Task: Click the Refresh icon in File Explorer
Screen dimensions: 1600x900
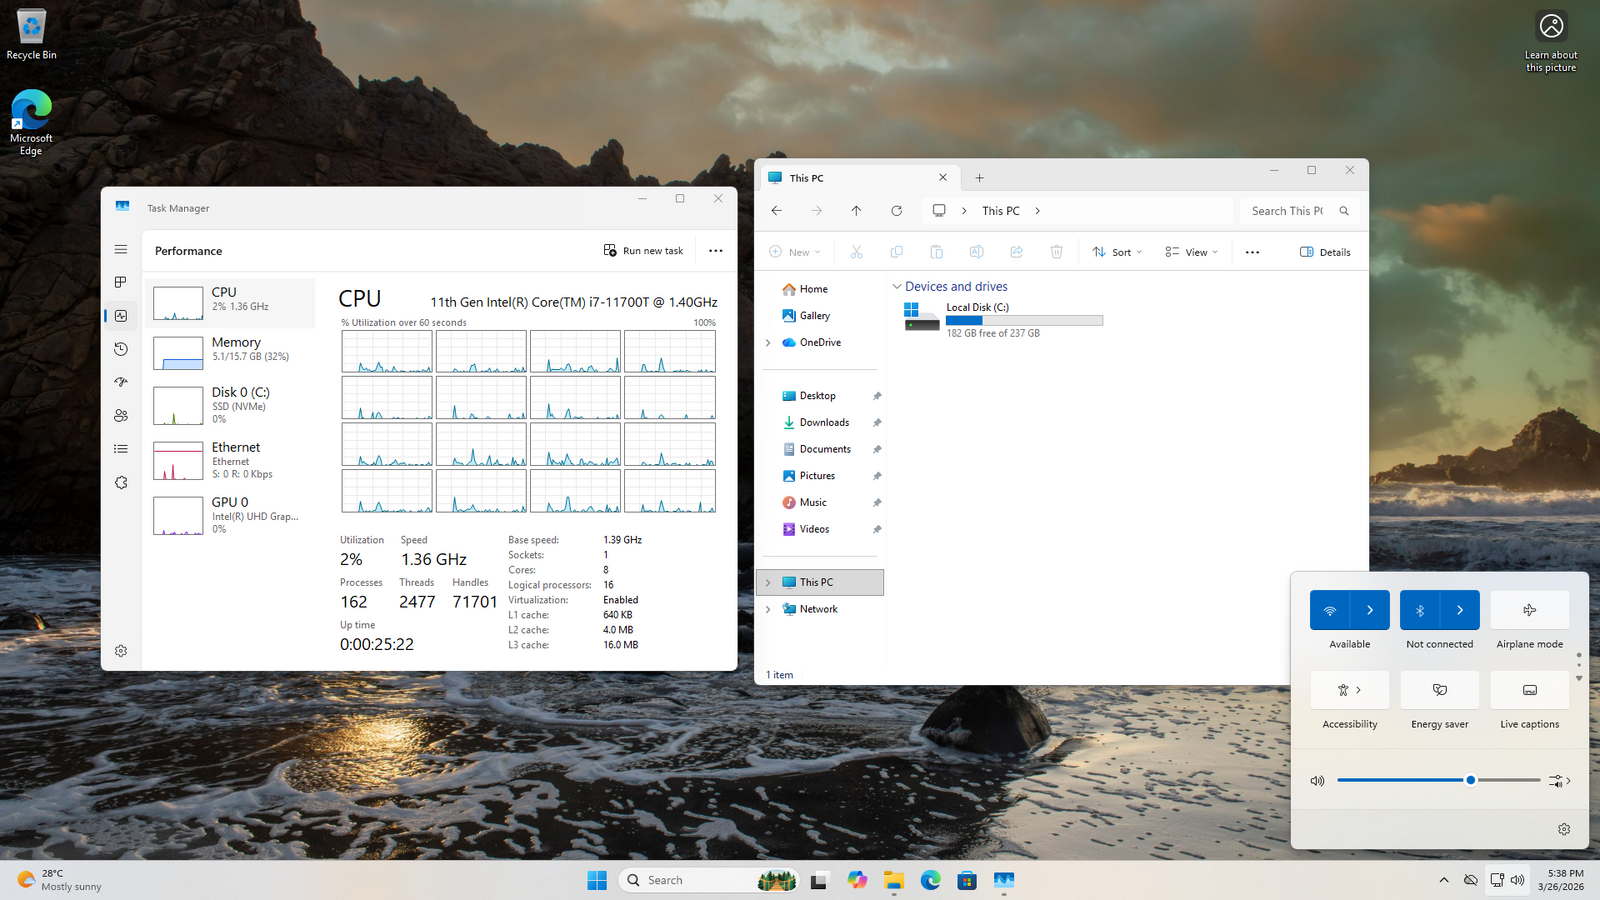Action: (896, 211)
